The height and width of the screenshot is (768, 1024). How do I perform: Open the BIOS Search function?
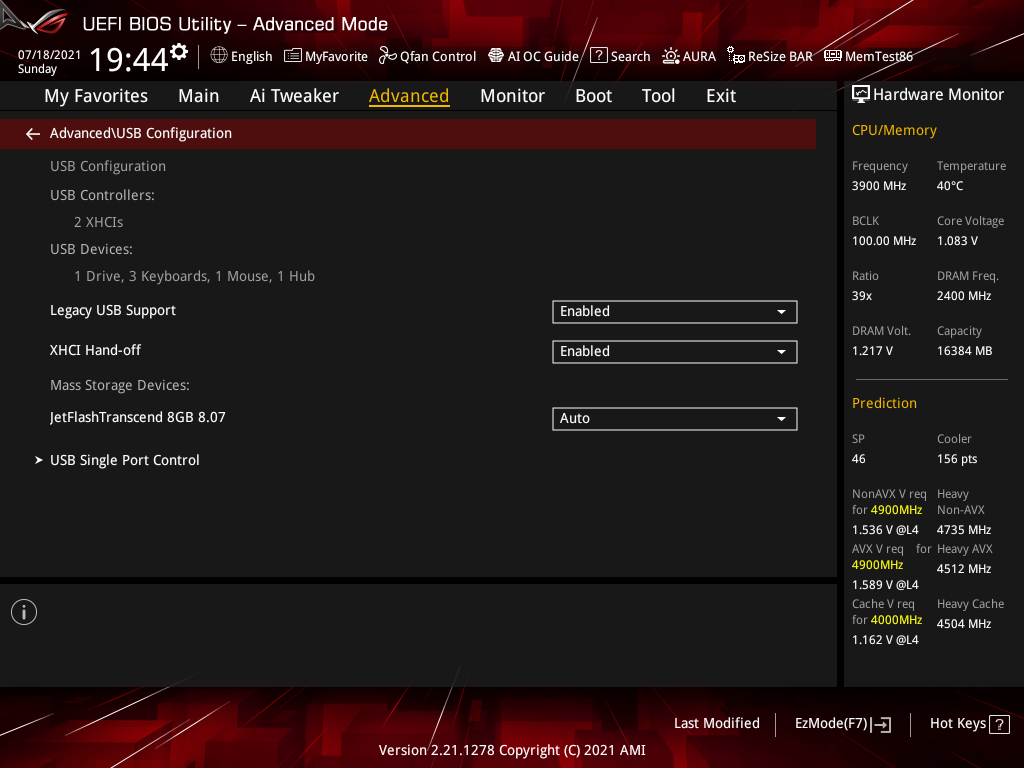(x=619, y=56)
